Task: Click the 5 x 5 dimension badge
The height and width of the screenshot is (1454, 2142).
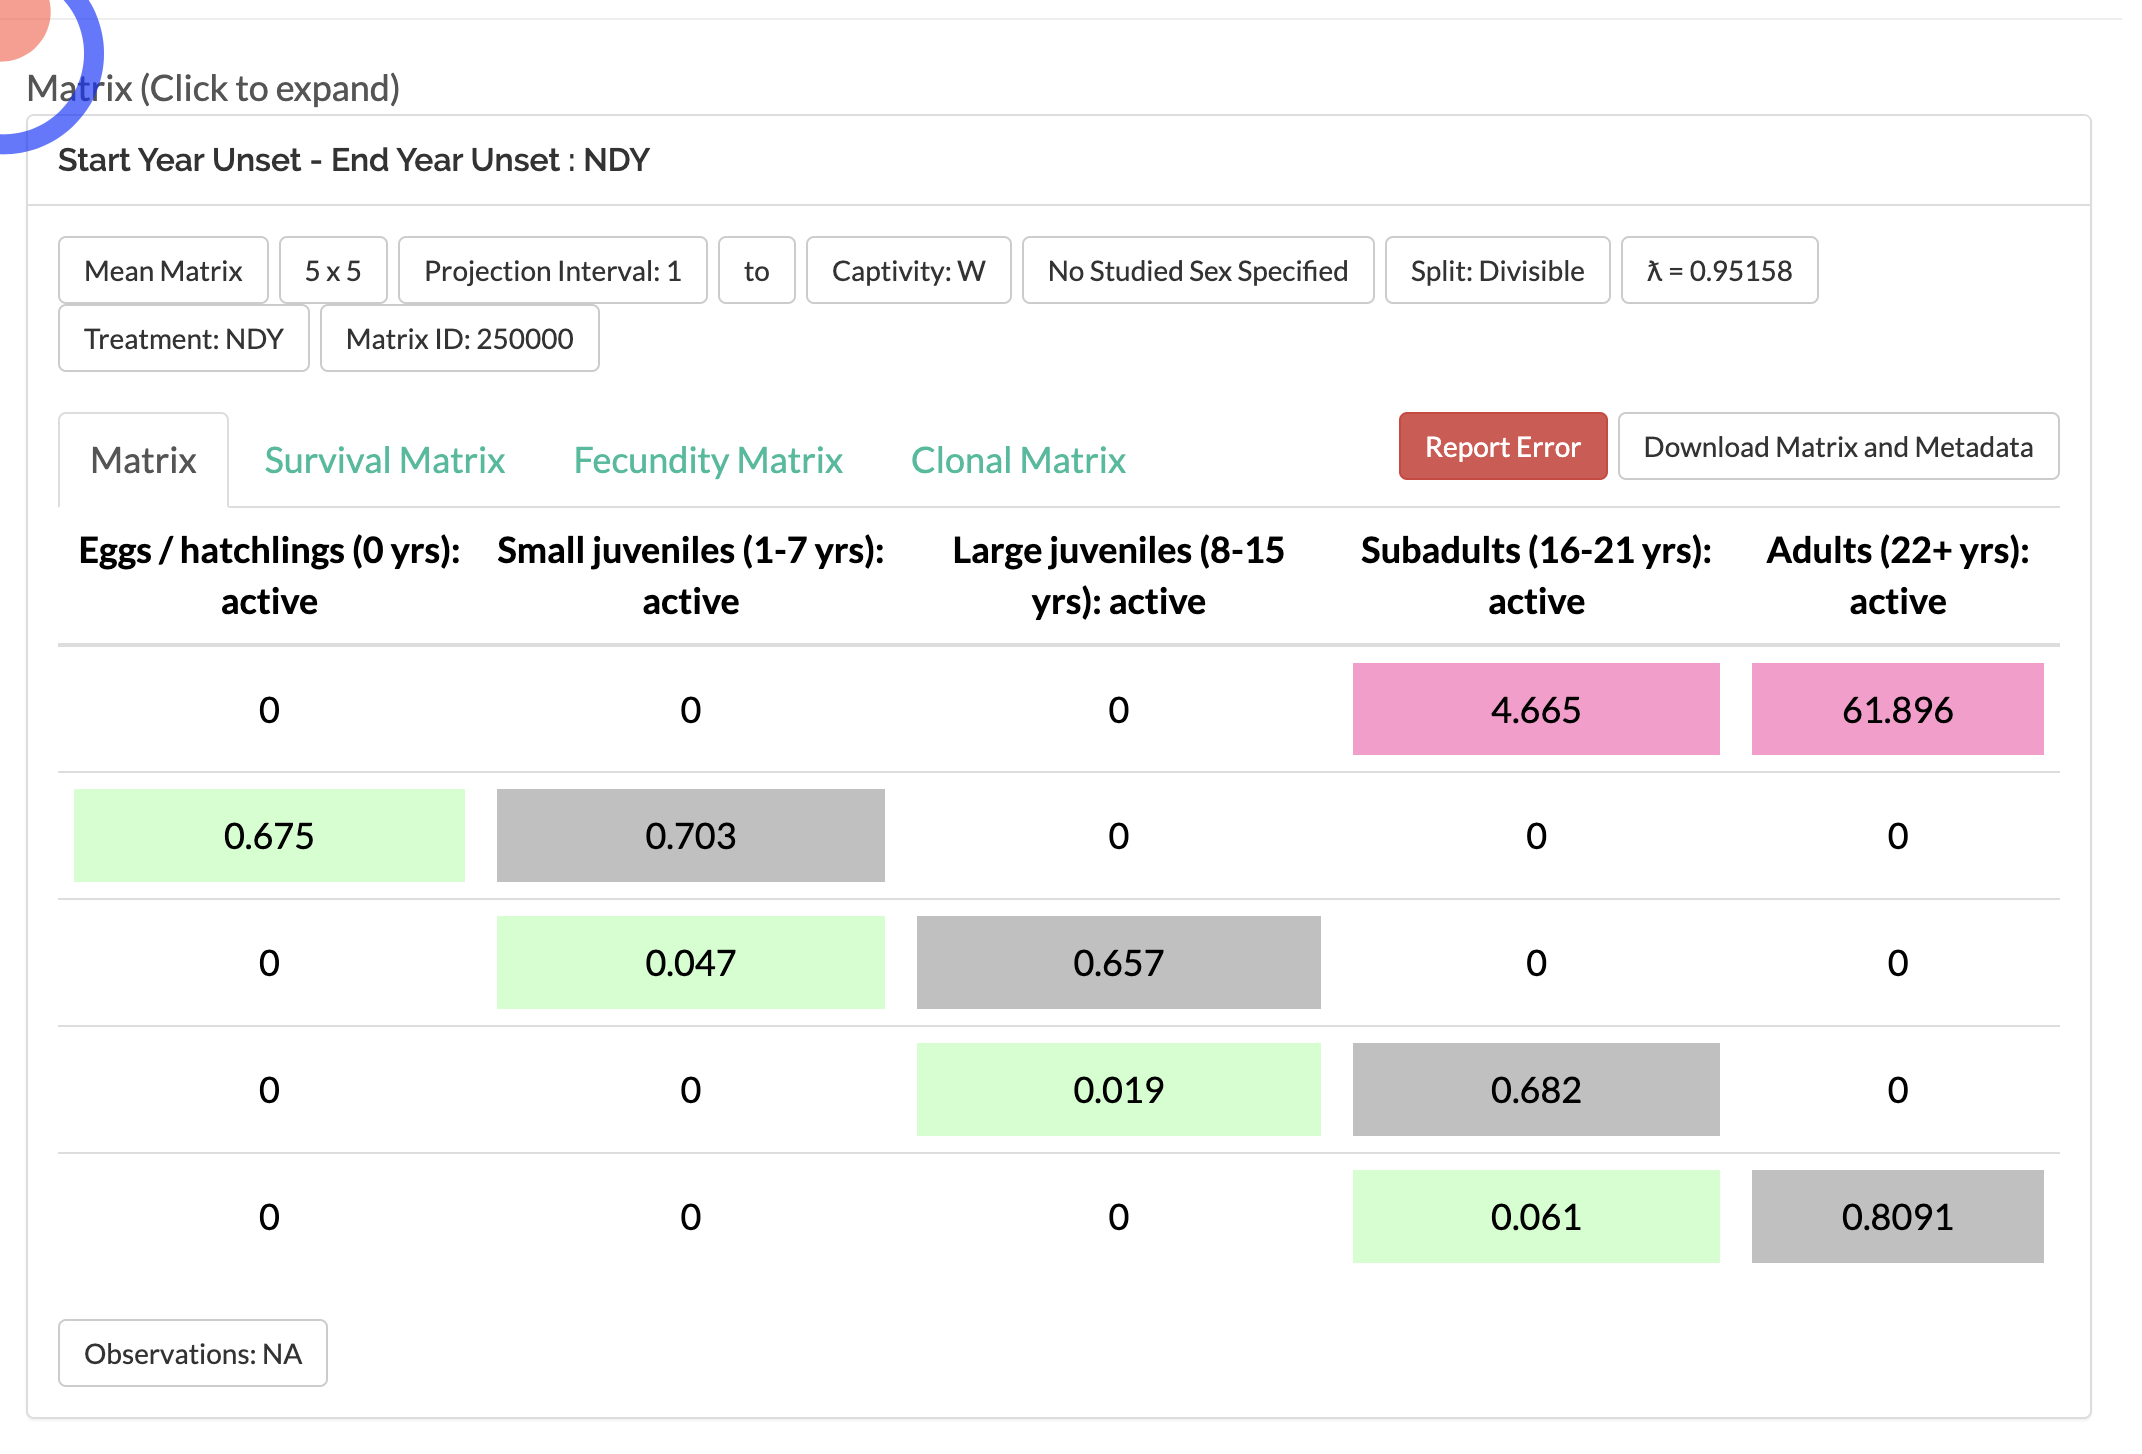Action: 333,270
